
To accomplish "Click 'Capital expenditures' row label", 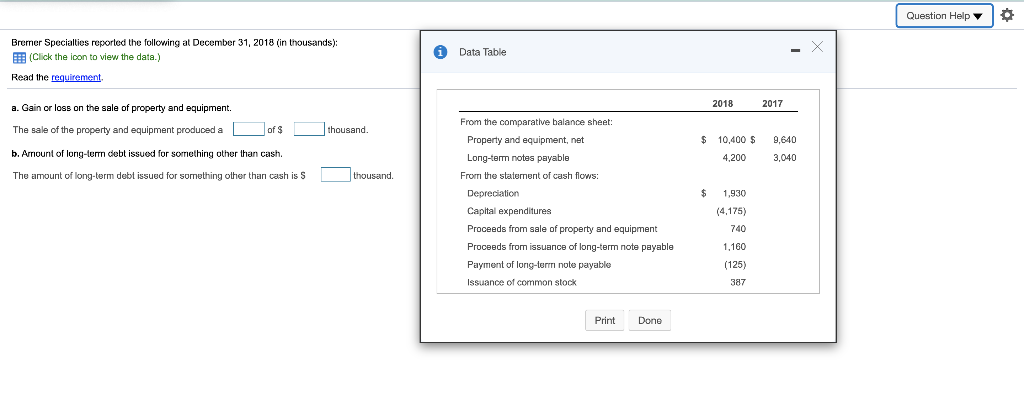I will click(509, 211).
